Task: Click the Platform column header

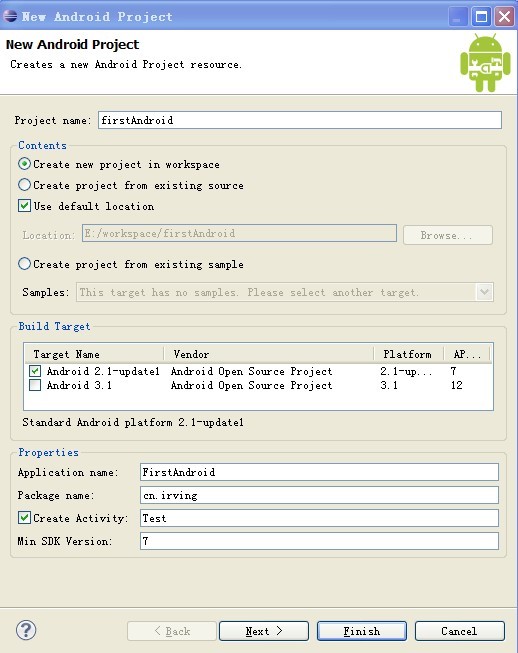Action: pyautogui.click(x=408, y=354)
